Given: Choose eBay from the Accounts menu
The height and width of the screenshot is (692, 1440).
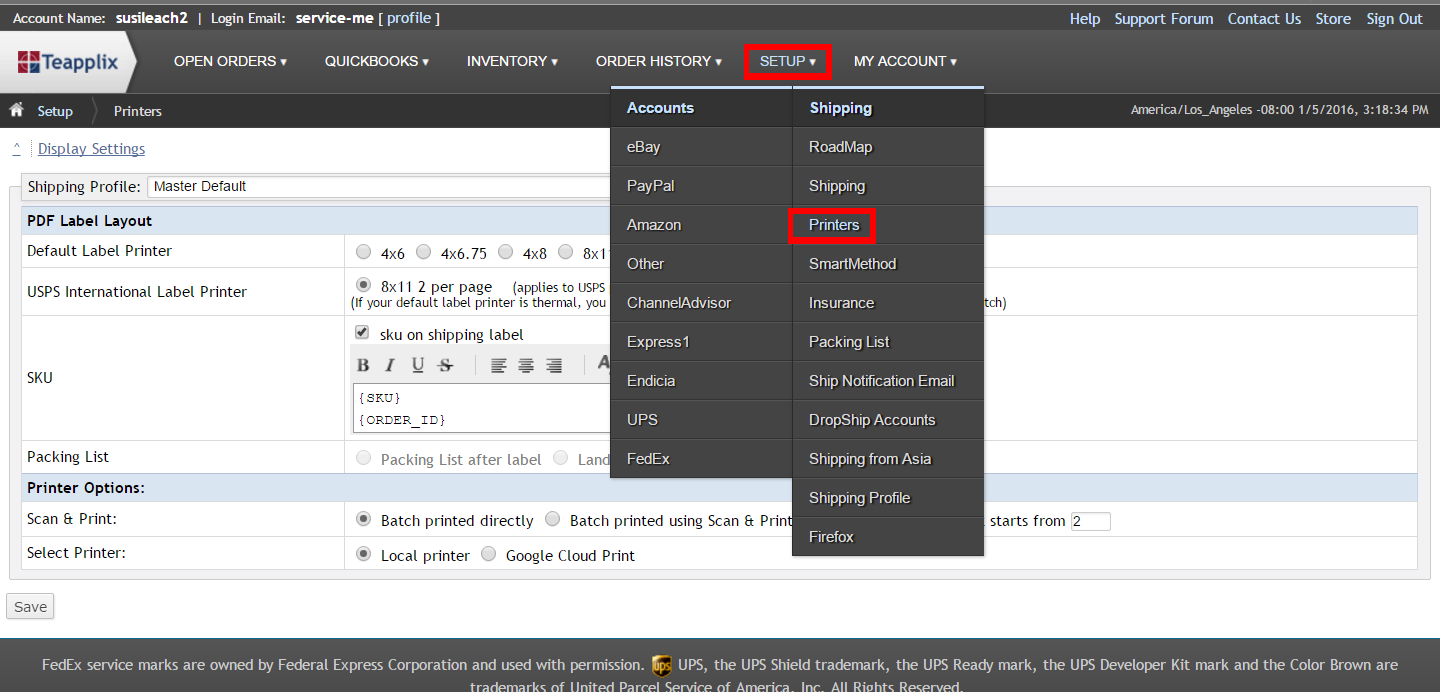Looking at the screenshot, I should coord(701,147).
